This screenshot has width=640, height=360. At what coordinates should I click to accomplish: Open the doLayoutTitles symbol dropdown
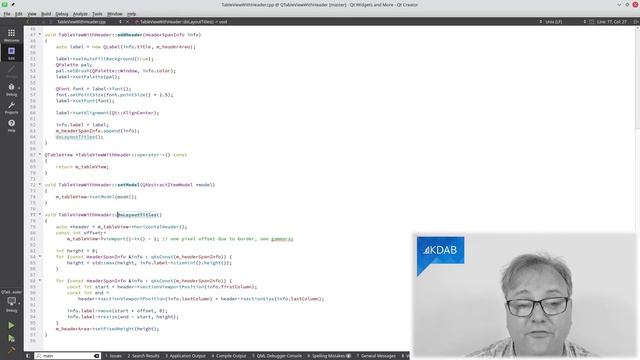click(183, 22)
